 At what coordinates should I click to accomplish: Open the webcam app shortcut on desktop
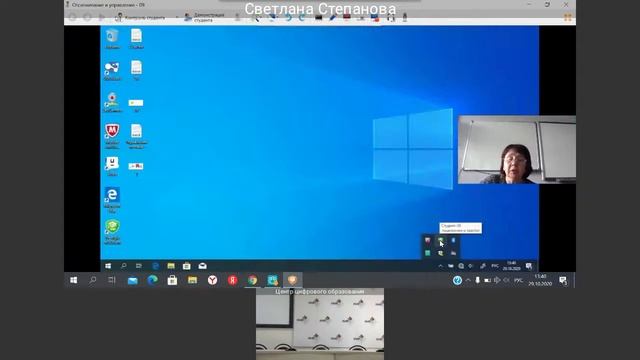[x=112, y=102]
